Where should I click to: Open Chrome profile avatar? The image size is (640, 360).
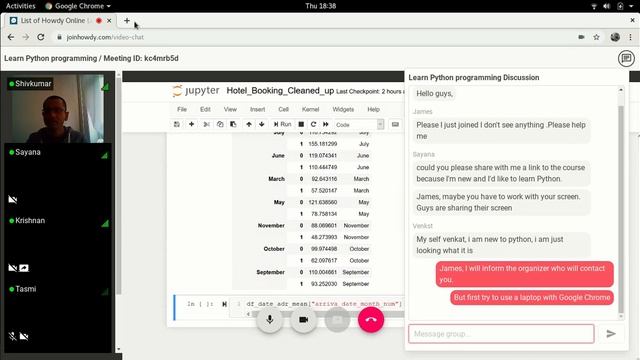[x=615, y=37]
